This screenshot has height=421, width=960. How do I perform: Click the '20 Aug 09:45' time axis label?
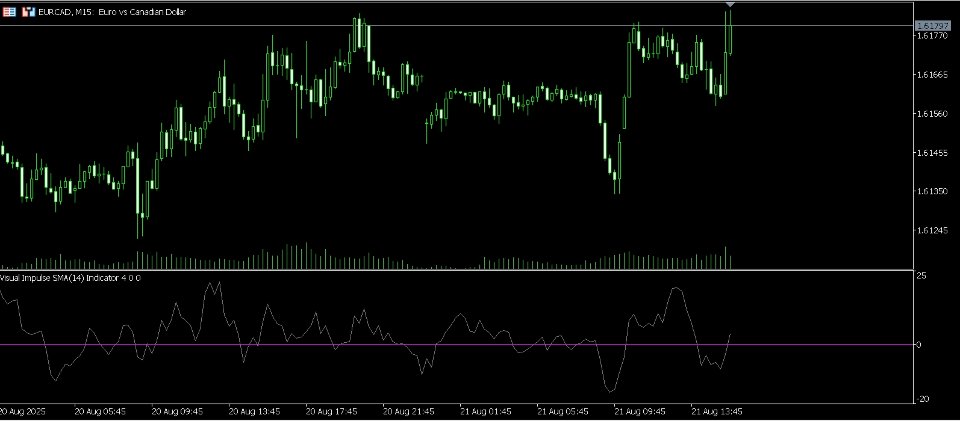tap(178, 411)
